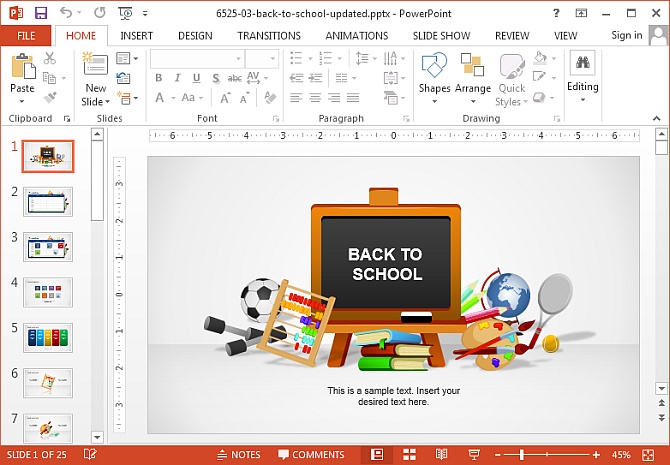Click Convert to SmartArt icon
The image size is (670, 465).
point(391,98)
